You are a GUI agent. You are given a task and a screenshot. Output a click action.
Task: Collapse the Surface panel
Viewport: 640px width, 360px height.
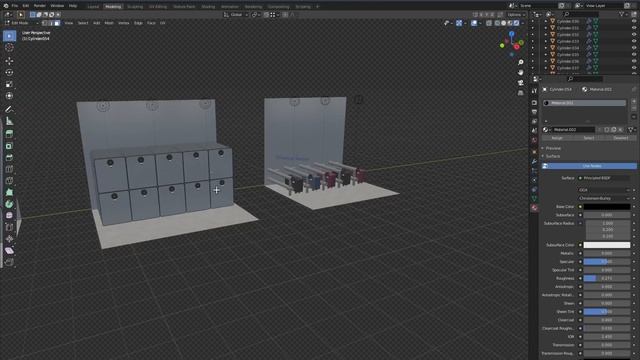point(553,156)
